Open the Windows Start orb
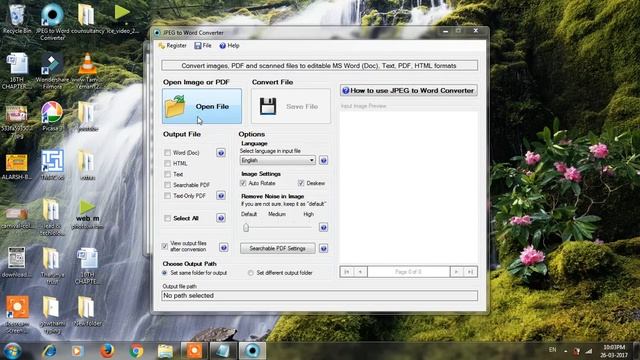This screenshot has height=360, width=640. point(13,351)
